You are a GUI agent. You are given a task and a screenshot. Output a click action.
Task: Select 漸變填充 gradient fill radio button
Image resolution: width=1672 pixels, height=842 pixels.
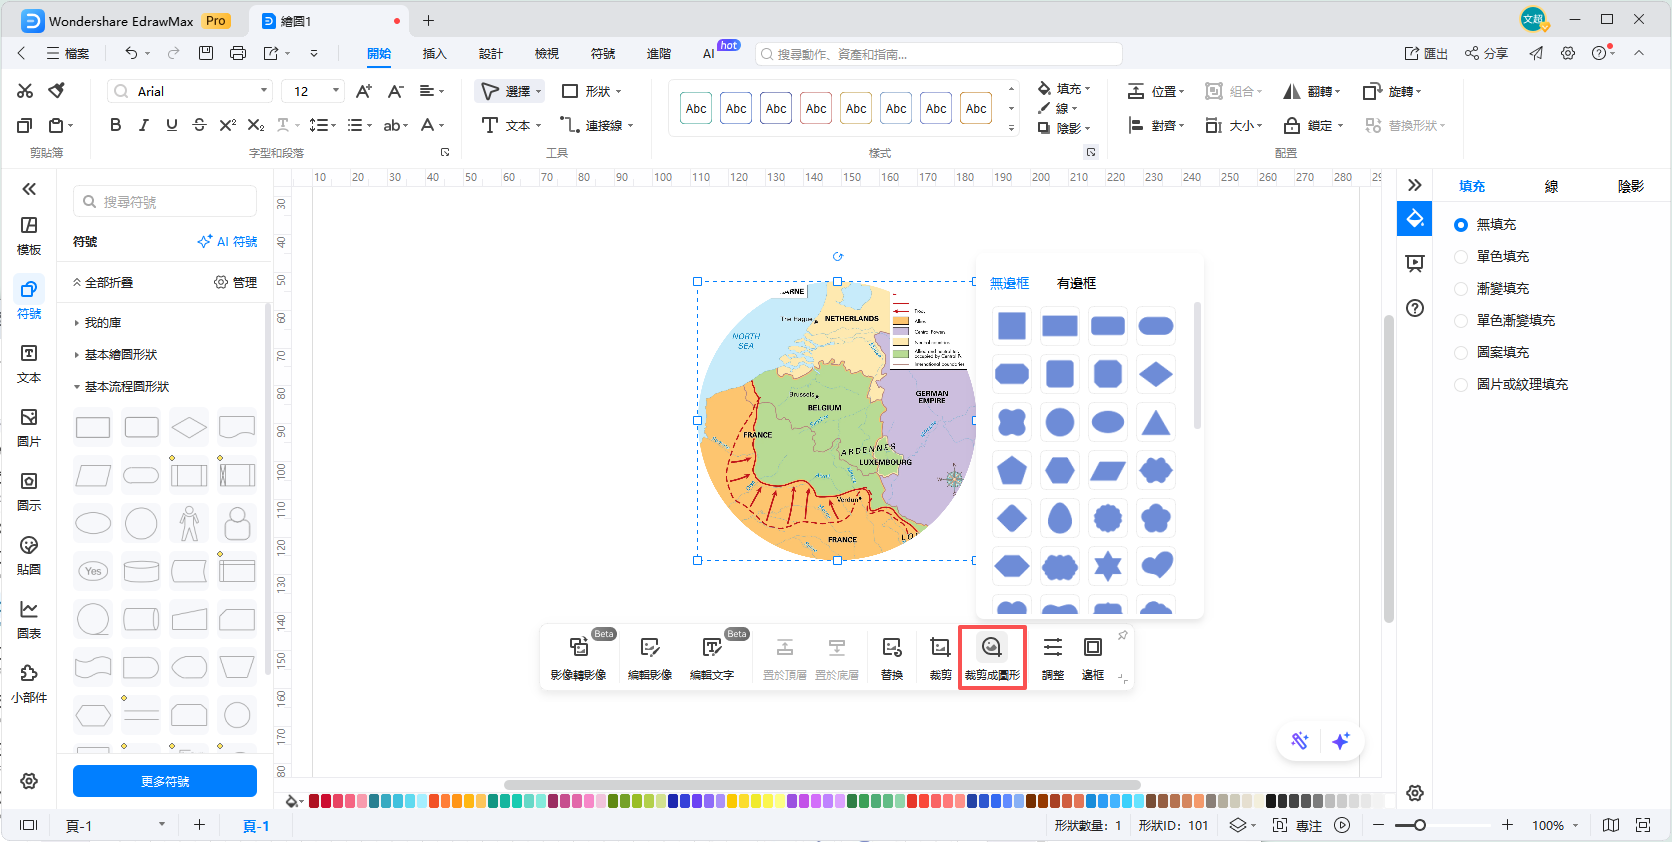click(x=1461, y=289)
